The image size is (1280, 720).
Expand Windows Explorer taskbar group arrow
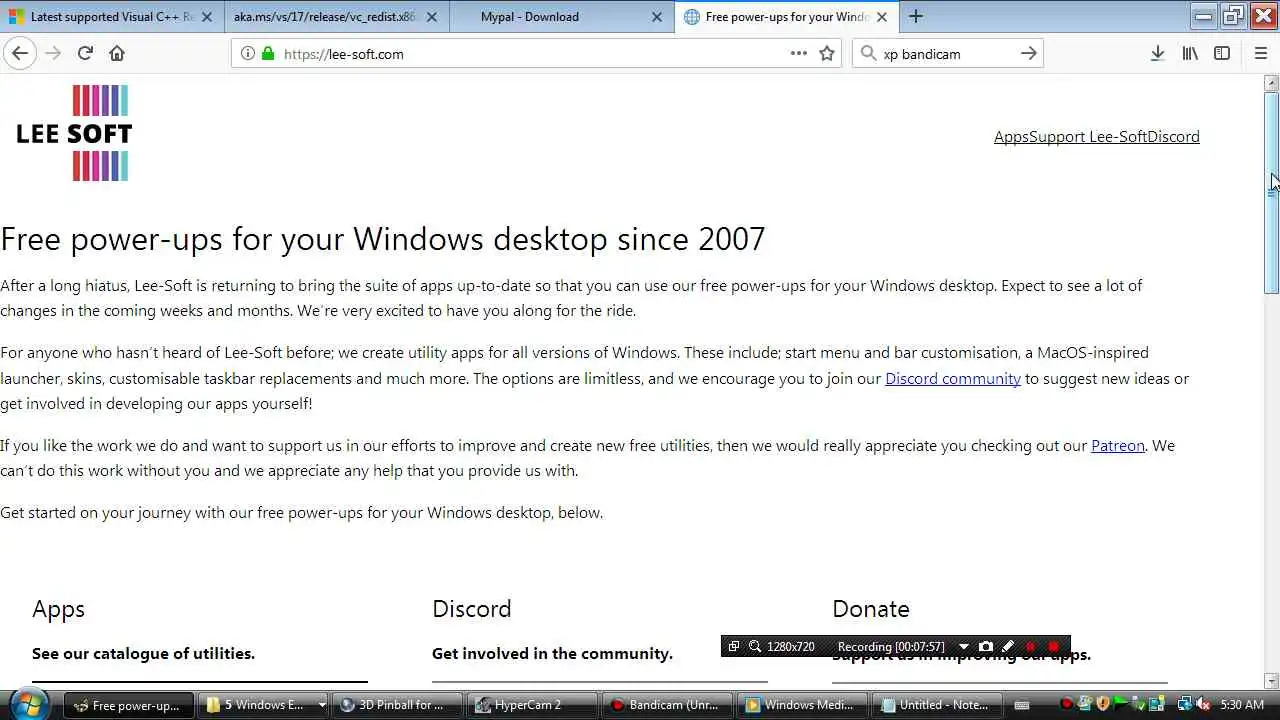pos(321,705)
